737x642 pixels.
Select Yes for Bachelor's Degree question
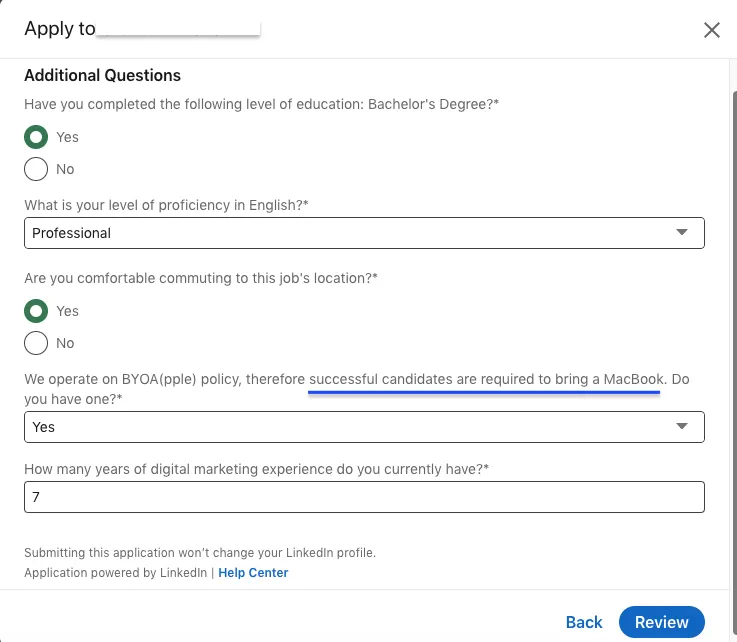pyautogui.click(x=36, y=137)
